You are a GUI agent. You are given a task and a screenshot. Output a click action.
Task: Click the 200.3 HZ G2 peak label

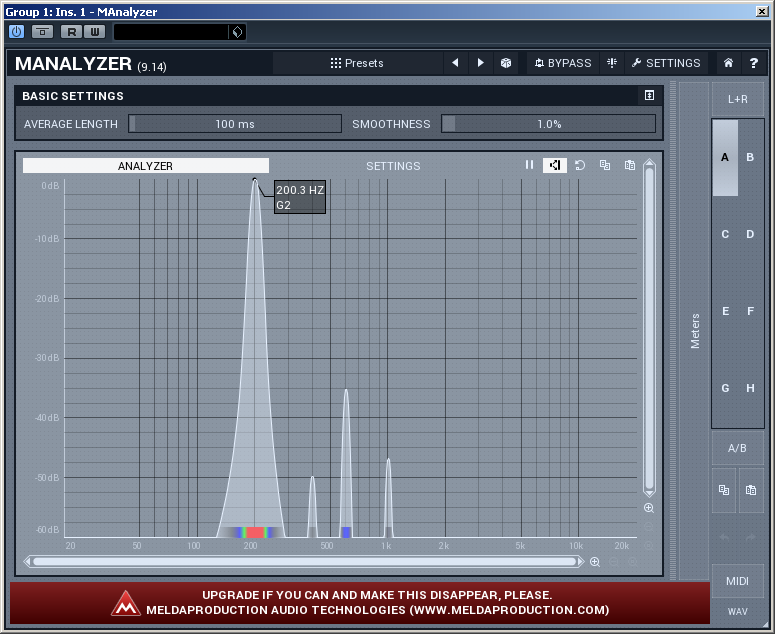[x=300, y=197]
